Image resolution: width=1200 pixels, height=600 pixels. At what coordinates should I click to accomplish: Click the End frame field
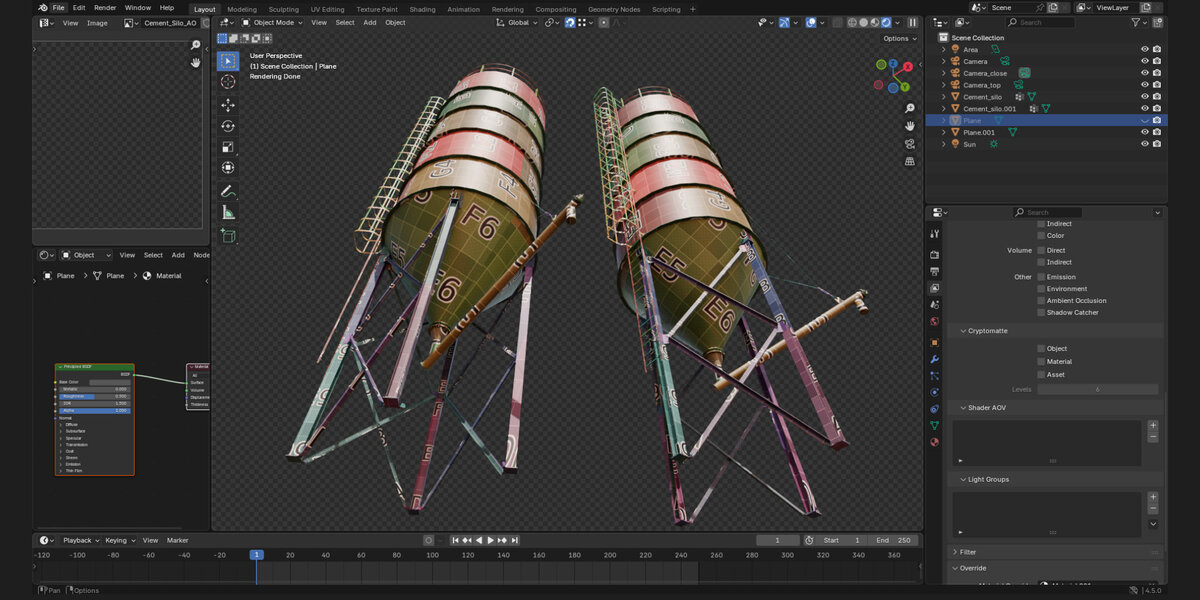pyautogui.click(x=894, y=540)
